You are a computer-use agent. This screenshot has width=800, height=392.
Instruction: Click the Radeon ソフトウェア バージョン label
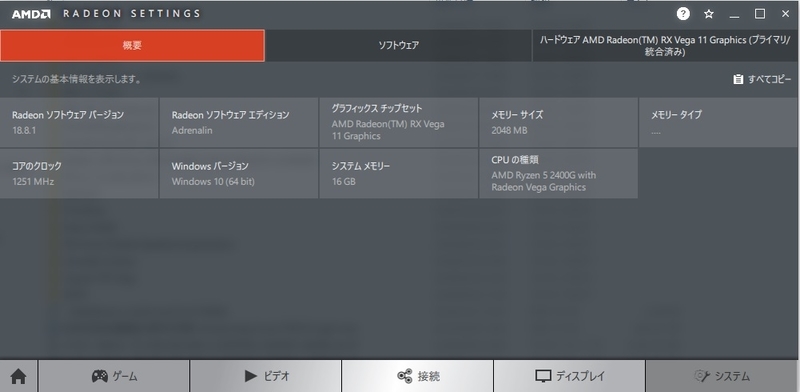(68, 115)
